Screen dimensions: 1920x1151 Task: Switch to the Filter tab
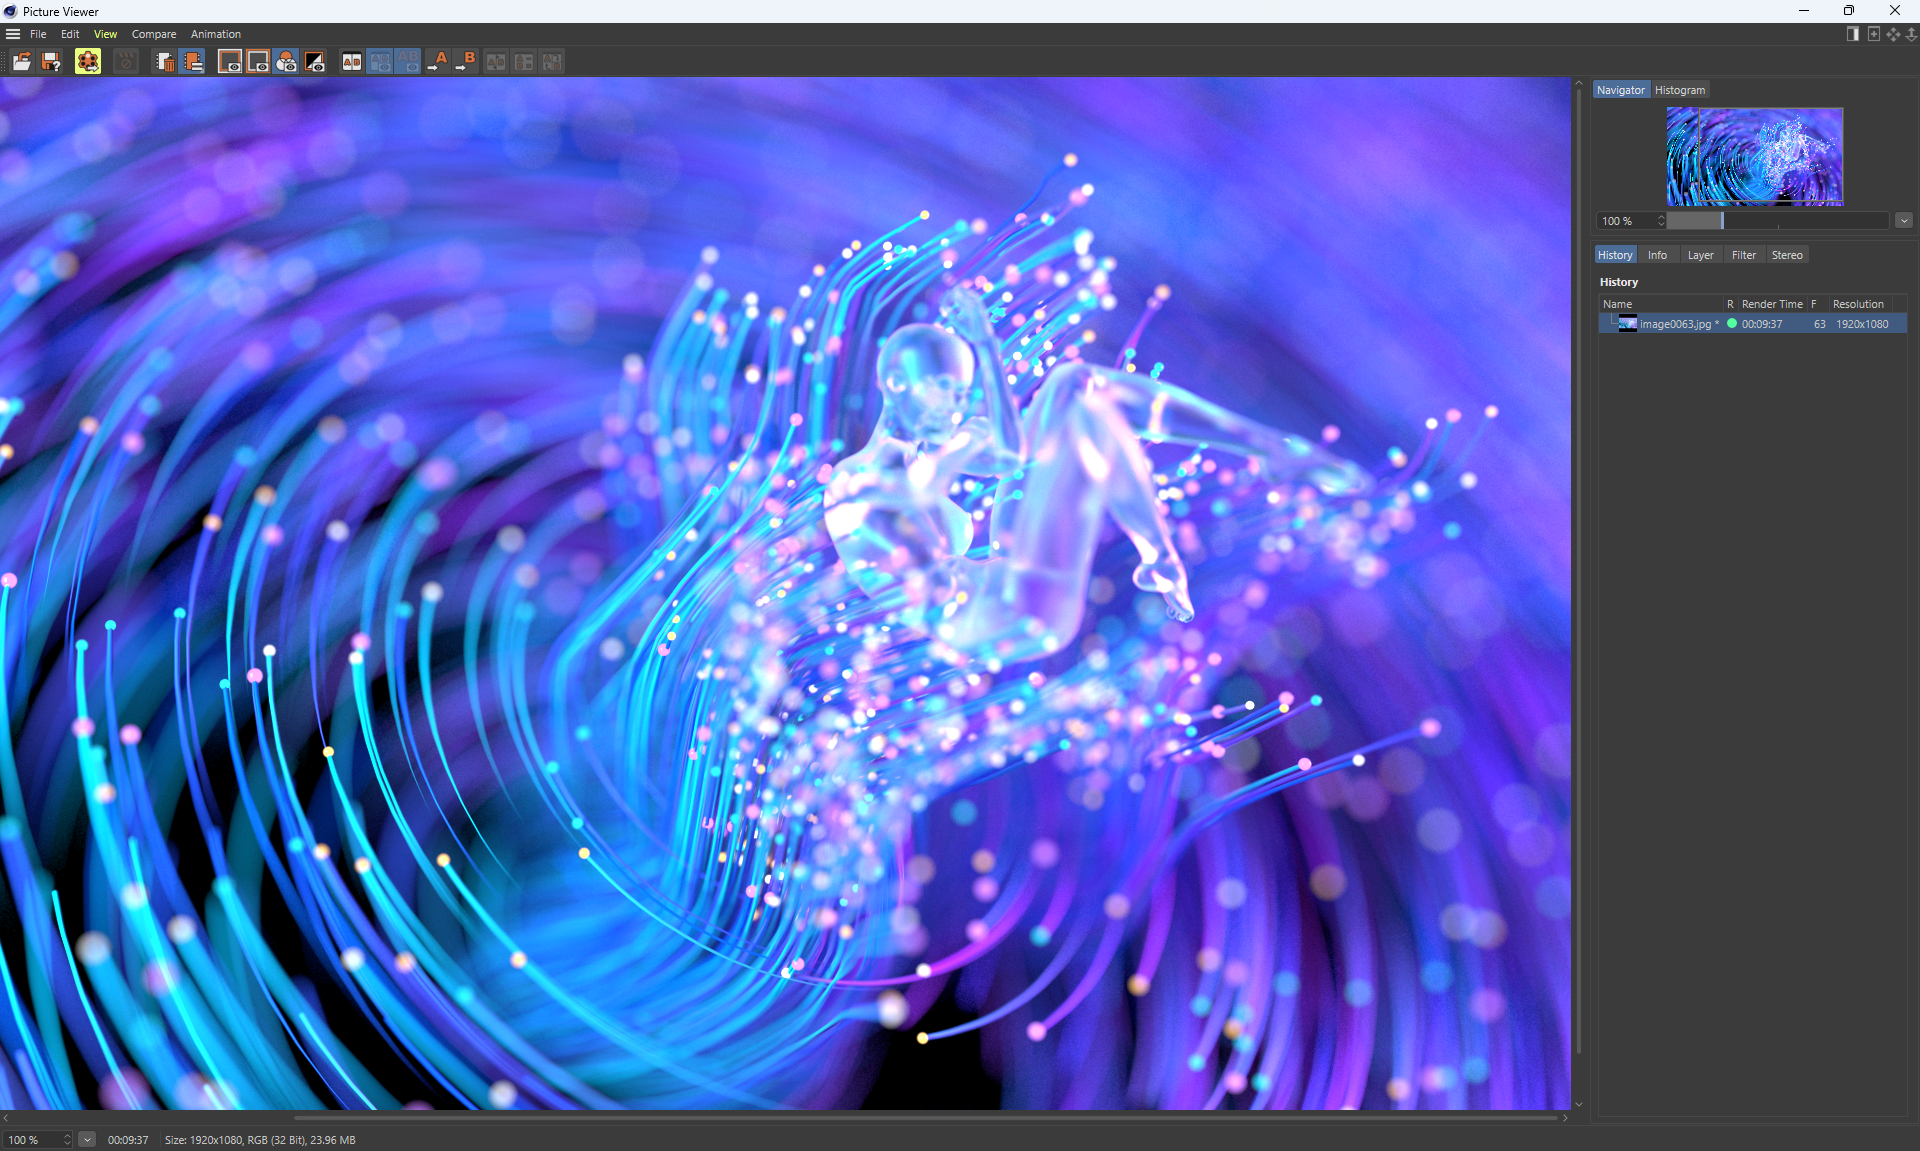(x=1743, y=255)
